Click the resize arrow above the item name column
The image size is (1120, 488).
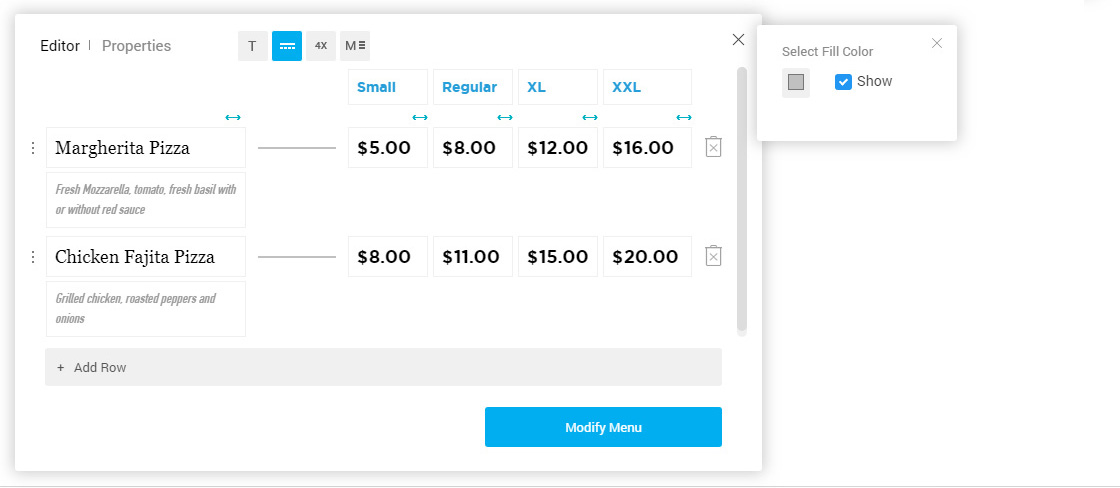tap(233, 117)
